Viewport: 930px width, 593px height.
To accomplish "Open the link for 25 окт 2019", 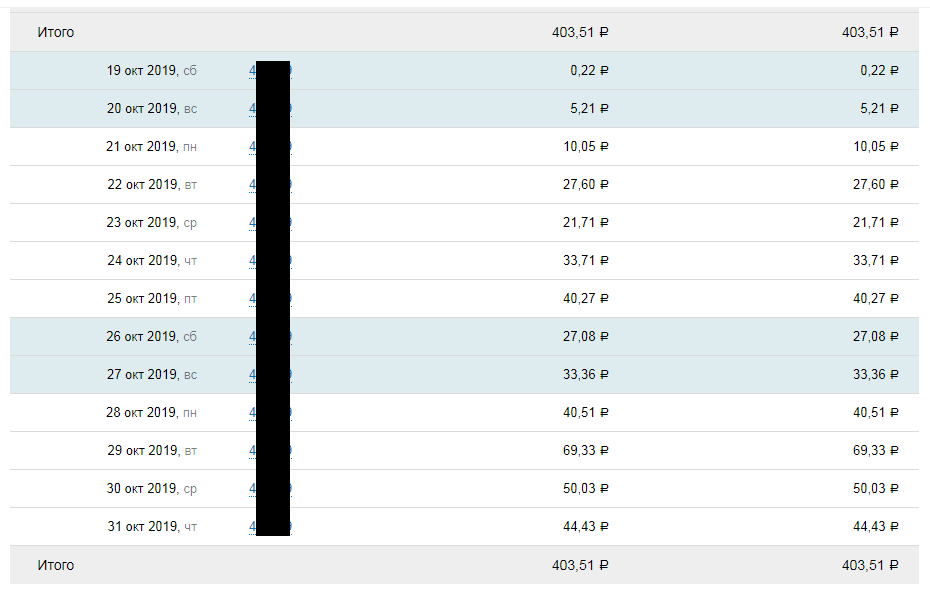I will point(252,299).
